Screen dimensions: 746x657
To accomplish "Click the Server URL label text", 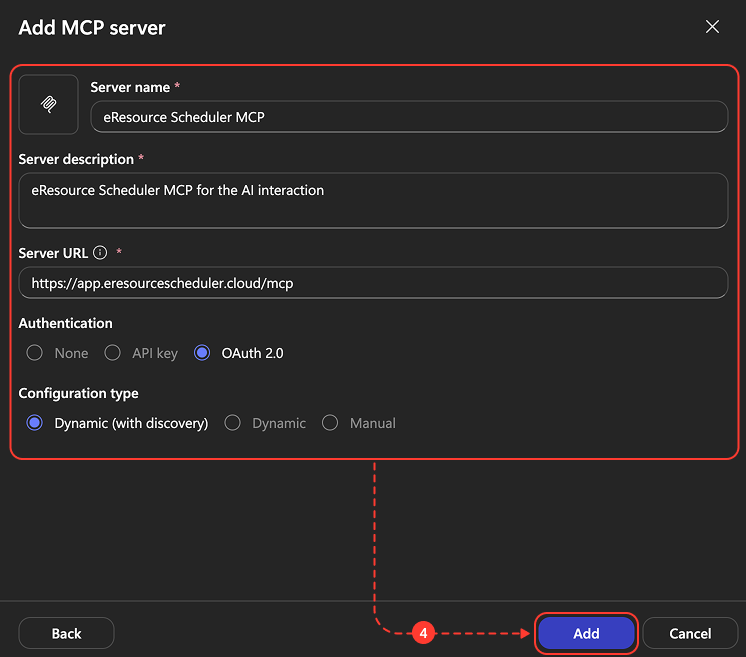I will 53,253.
